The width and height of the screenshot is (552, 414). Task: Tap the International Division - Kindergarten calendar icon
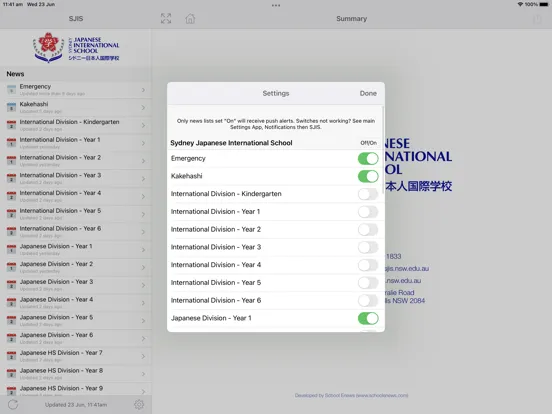click(12, 125)
